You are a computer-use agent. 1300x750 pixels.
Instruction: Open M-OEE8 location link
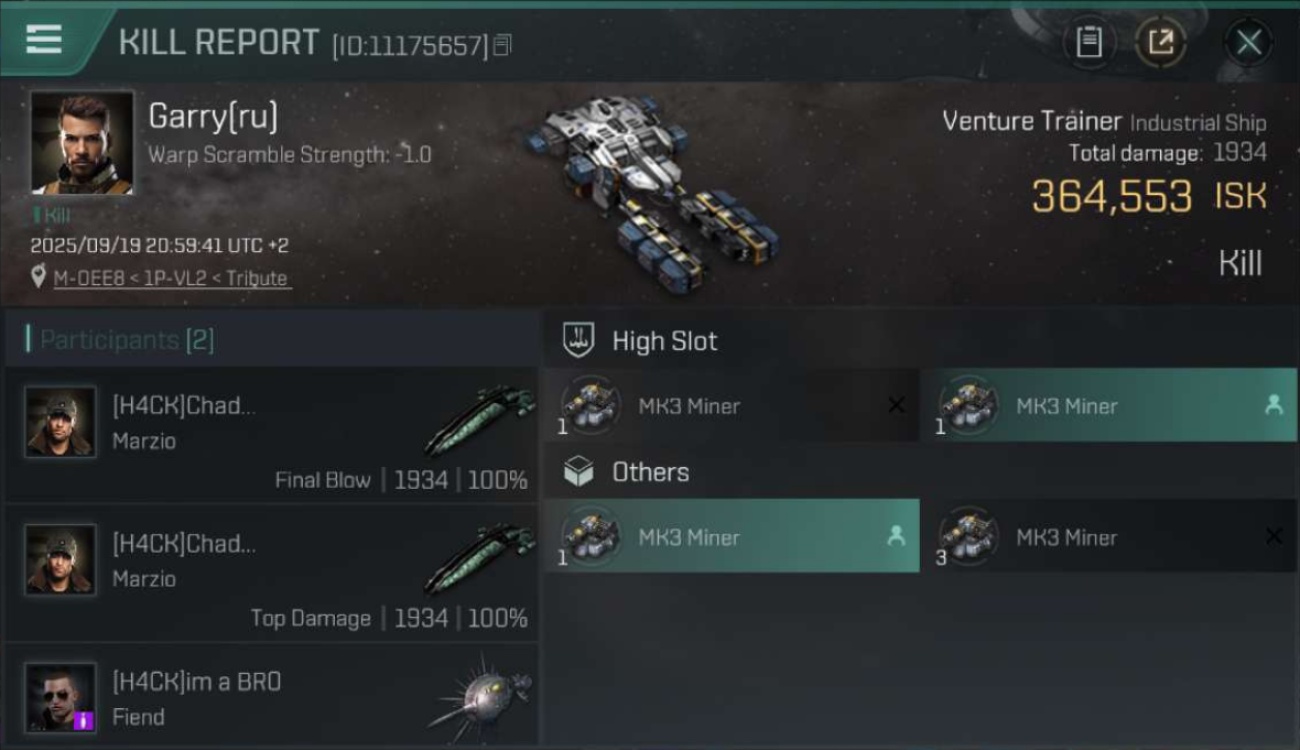[172, 279]
